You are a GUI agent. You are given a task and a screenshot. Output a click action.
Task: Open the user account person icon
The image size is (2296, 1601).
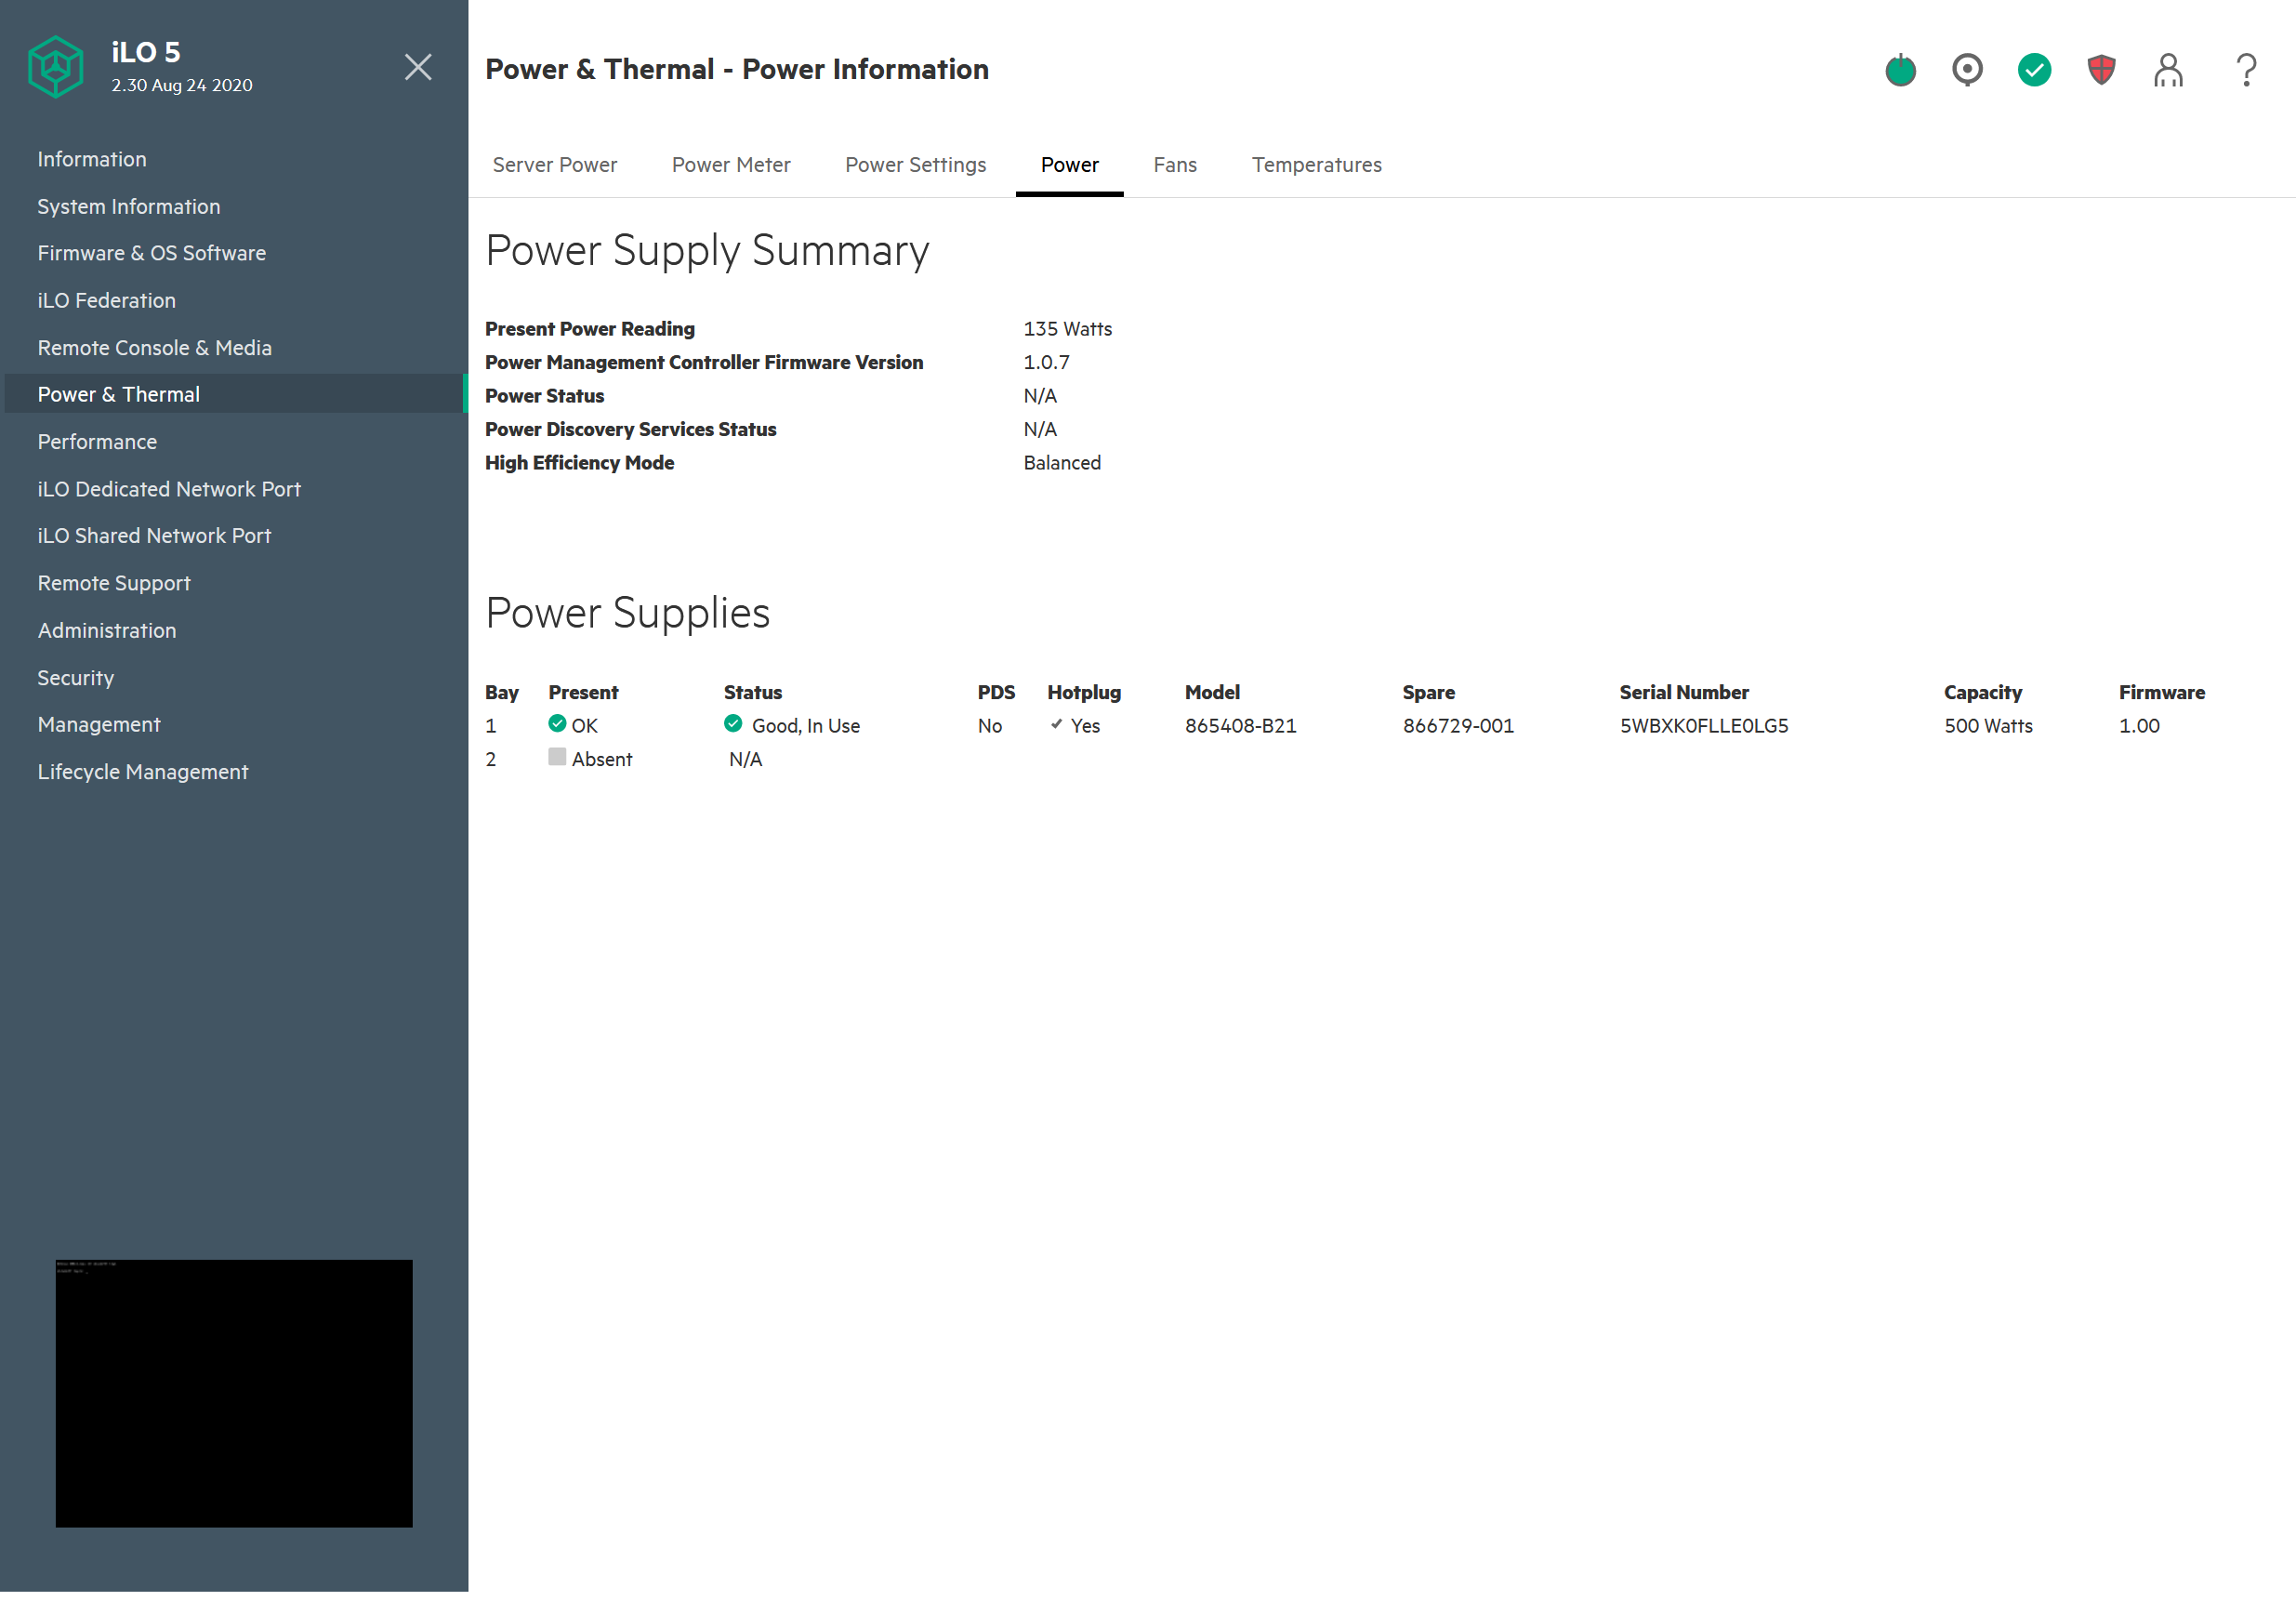click(x=2168, y=70)
